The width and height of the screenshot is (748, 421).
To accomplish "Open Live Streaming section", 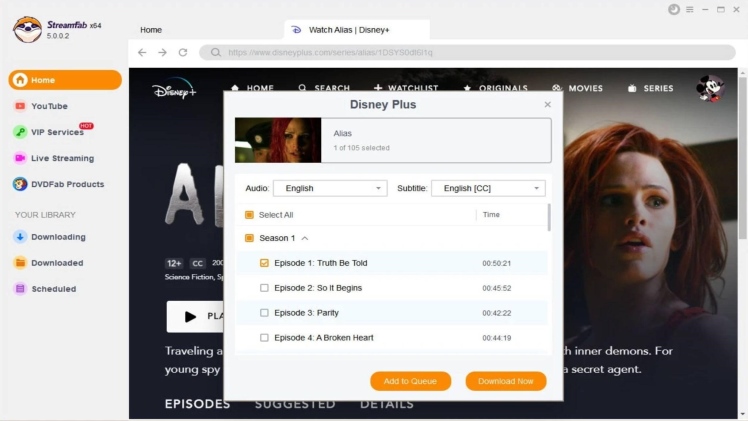I will click(x=61, y=158).
